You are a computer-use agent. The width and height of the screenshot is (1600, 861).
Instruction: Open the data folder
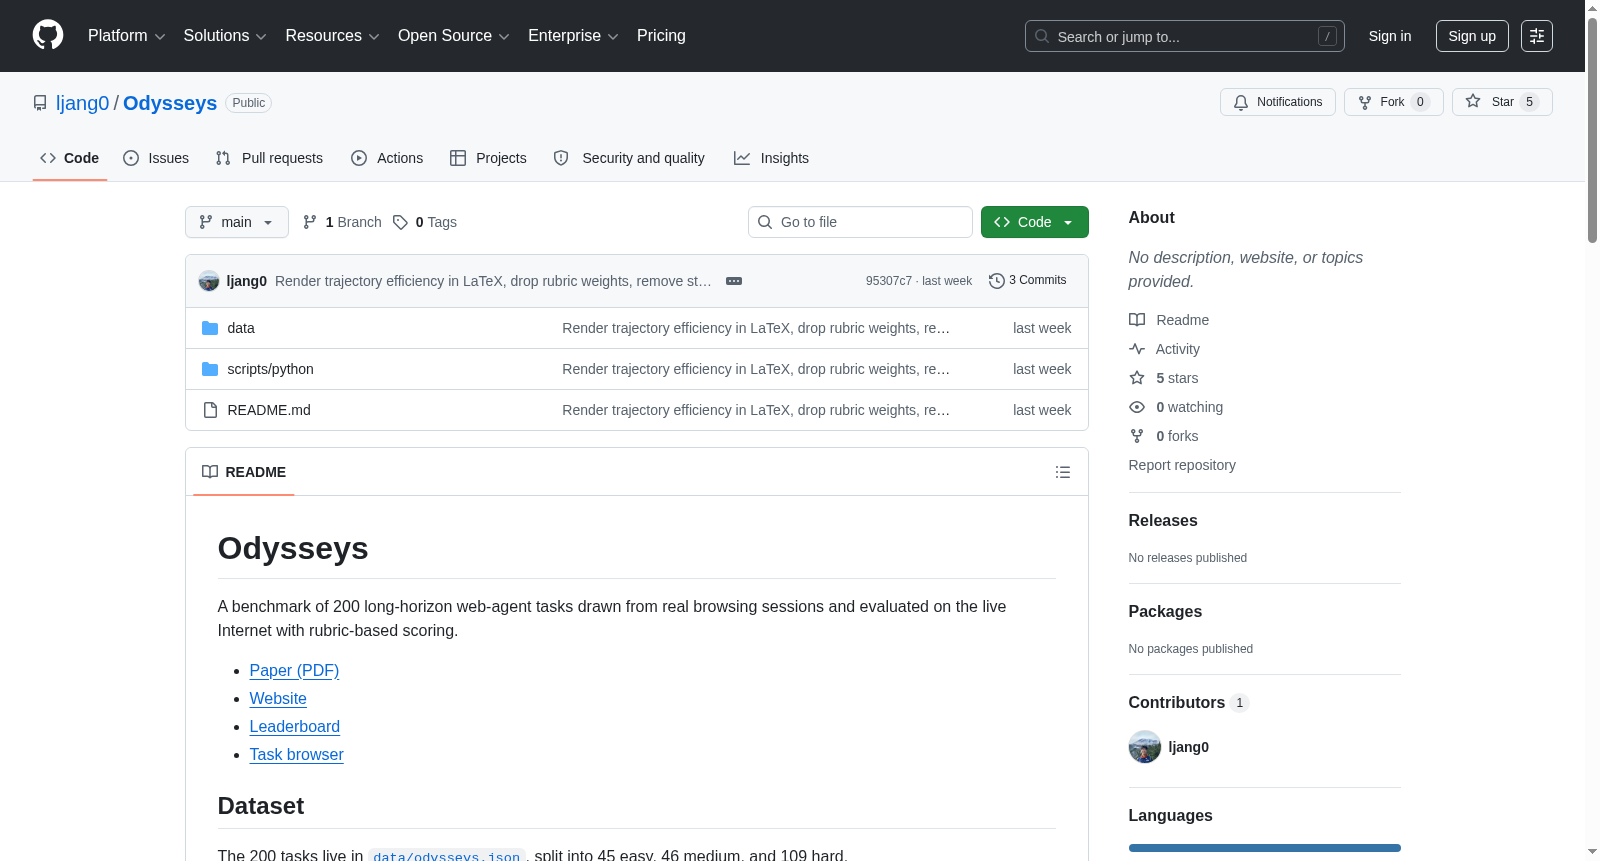tap(241, 328)
